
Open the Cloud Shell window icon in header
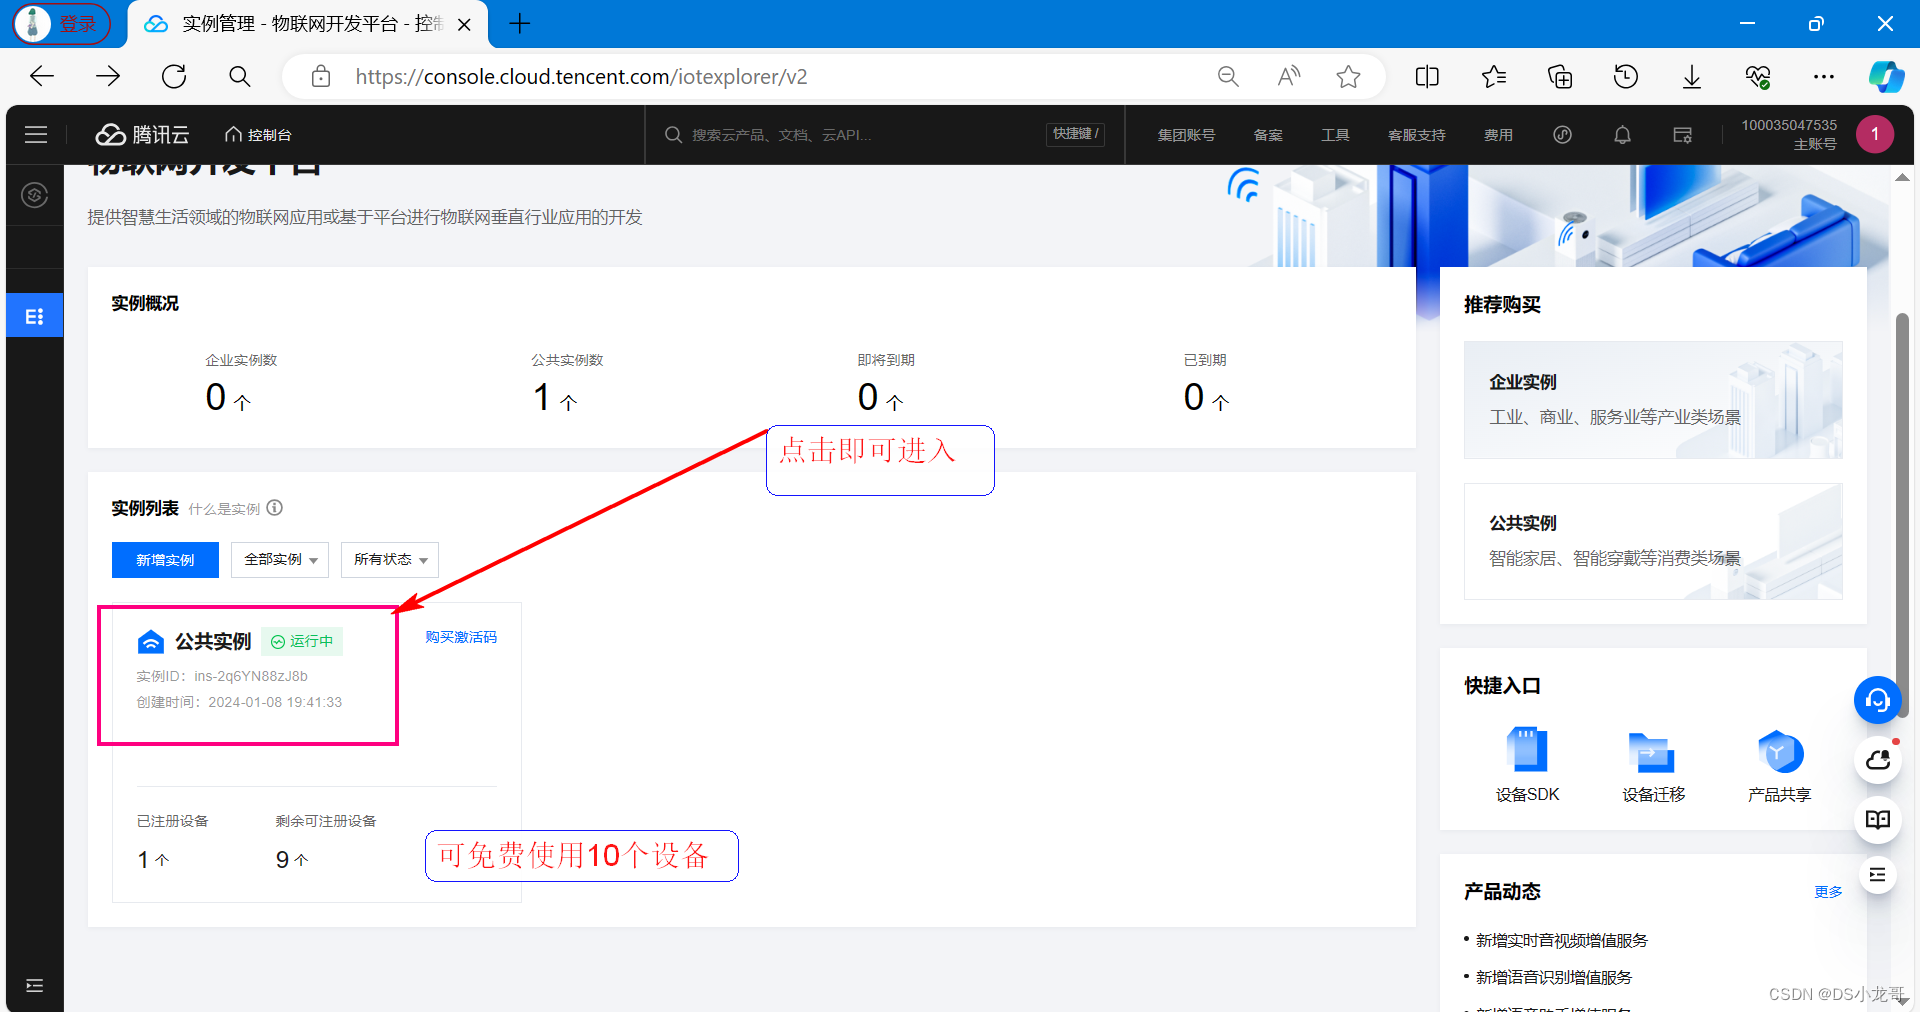click(x=1683, y=134)
